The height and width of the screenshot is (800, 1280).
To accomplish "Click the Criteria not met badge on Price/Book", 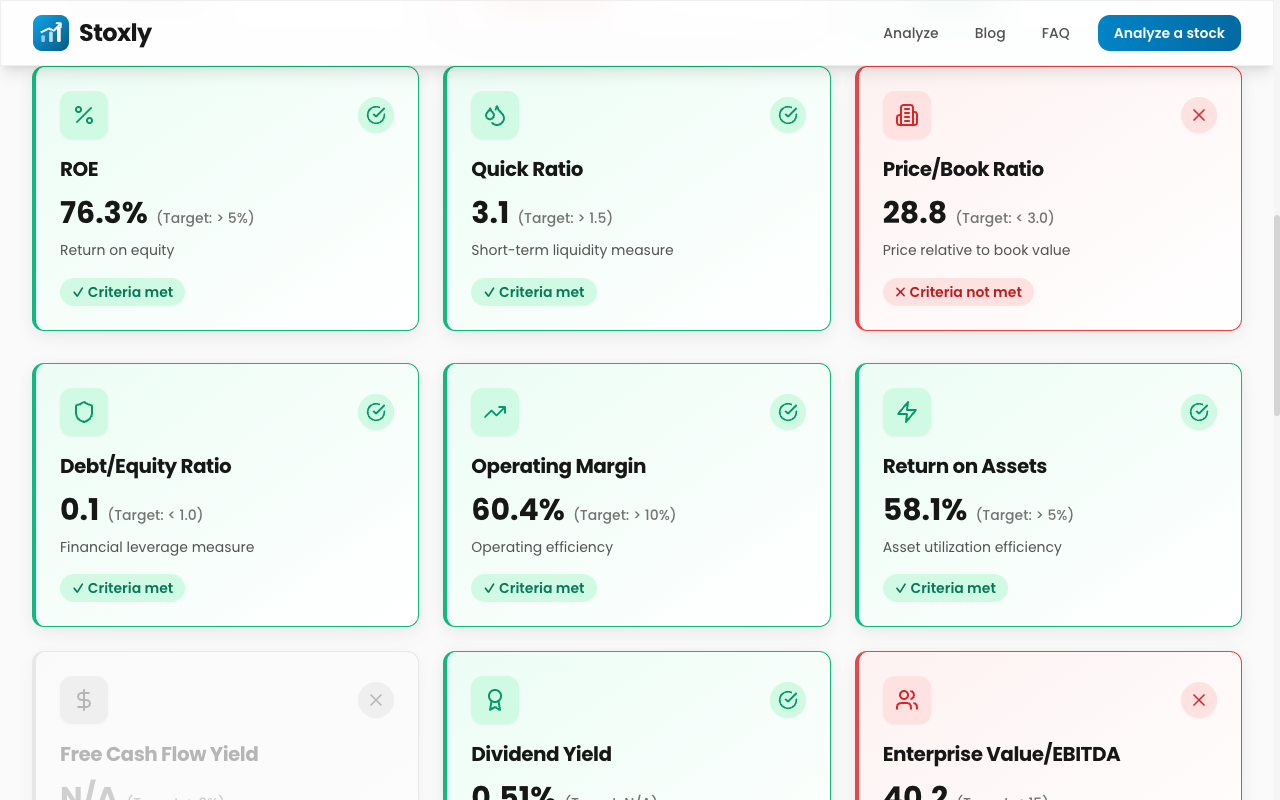I will pyautogui.click(x=958, y=292).
